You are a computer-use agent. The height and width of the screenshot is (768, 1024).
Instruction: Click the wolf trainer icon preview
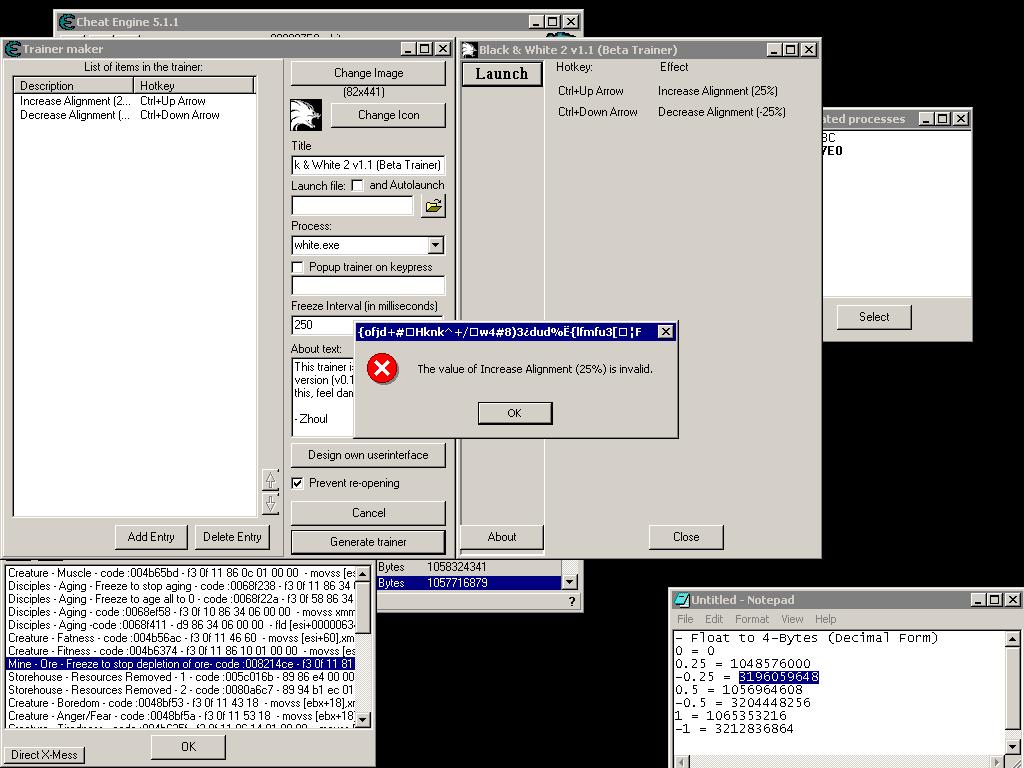tap(306, 115)
